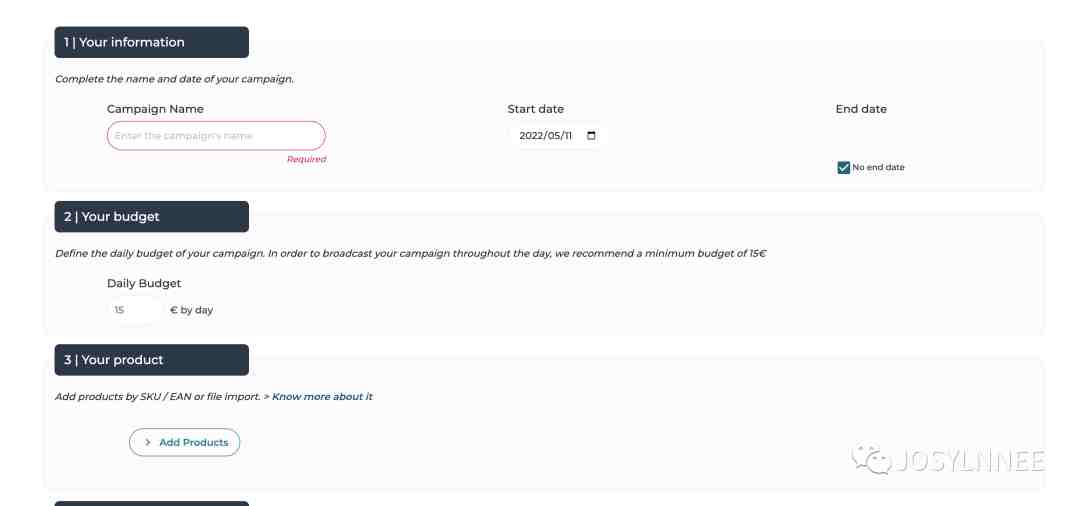
Task: Open the 'Know more about it' link
Action: click(322, 397)
